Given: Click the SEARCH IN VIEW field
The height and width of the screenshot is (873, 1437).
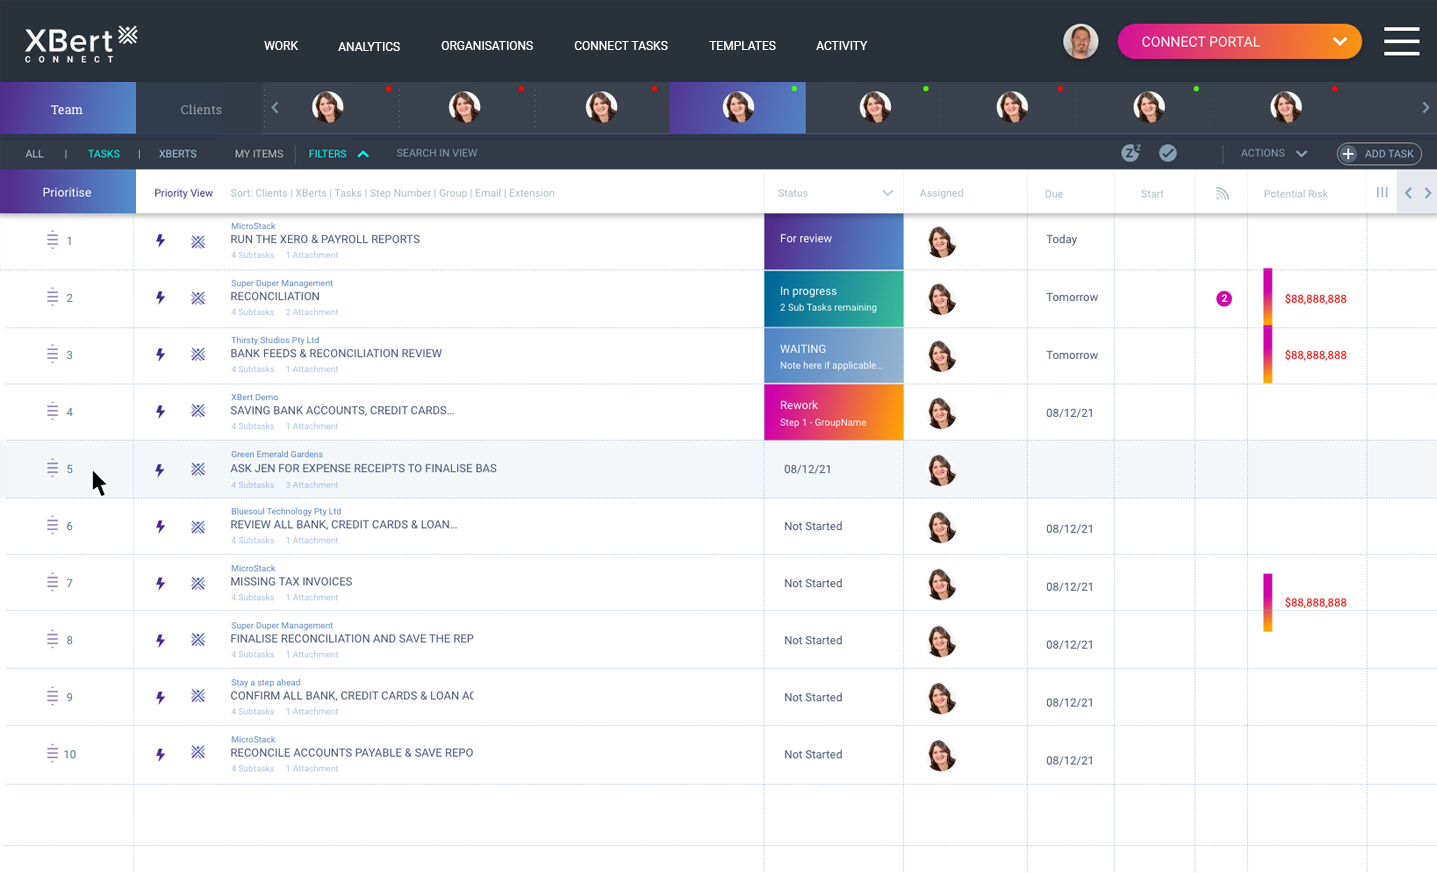Looking at the screenshot, I should pyautogui.click(x=436, y=153).
